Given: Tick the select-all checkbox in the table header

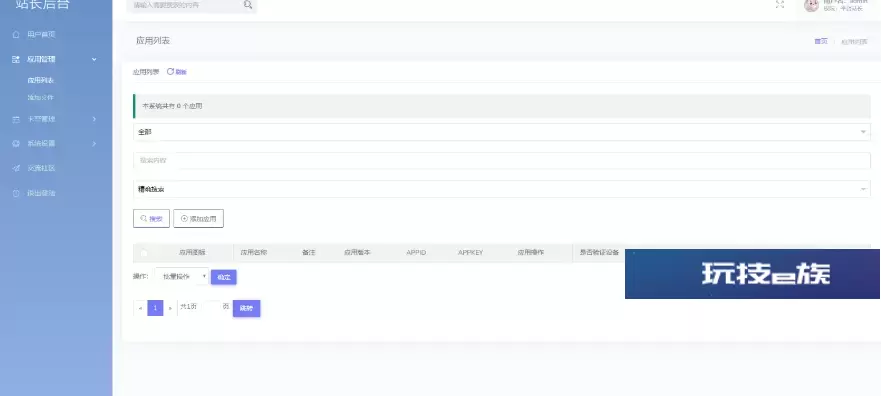Looking at the screenshot, I should (144, 253).
